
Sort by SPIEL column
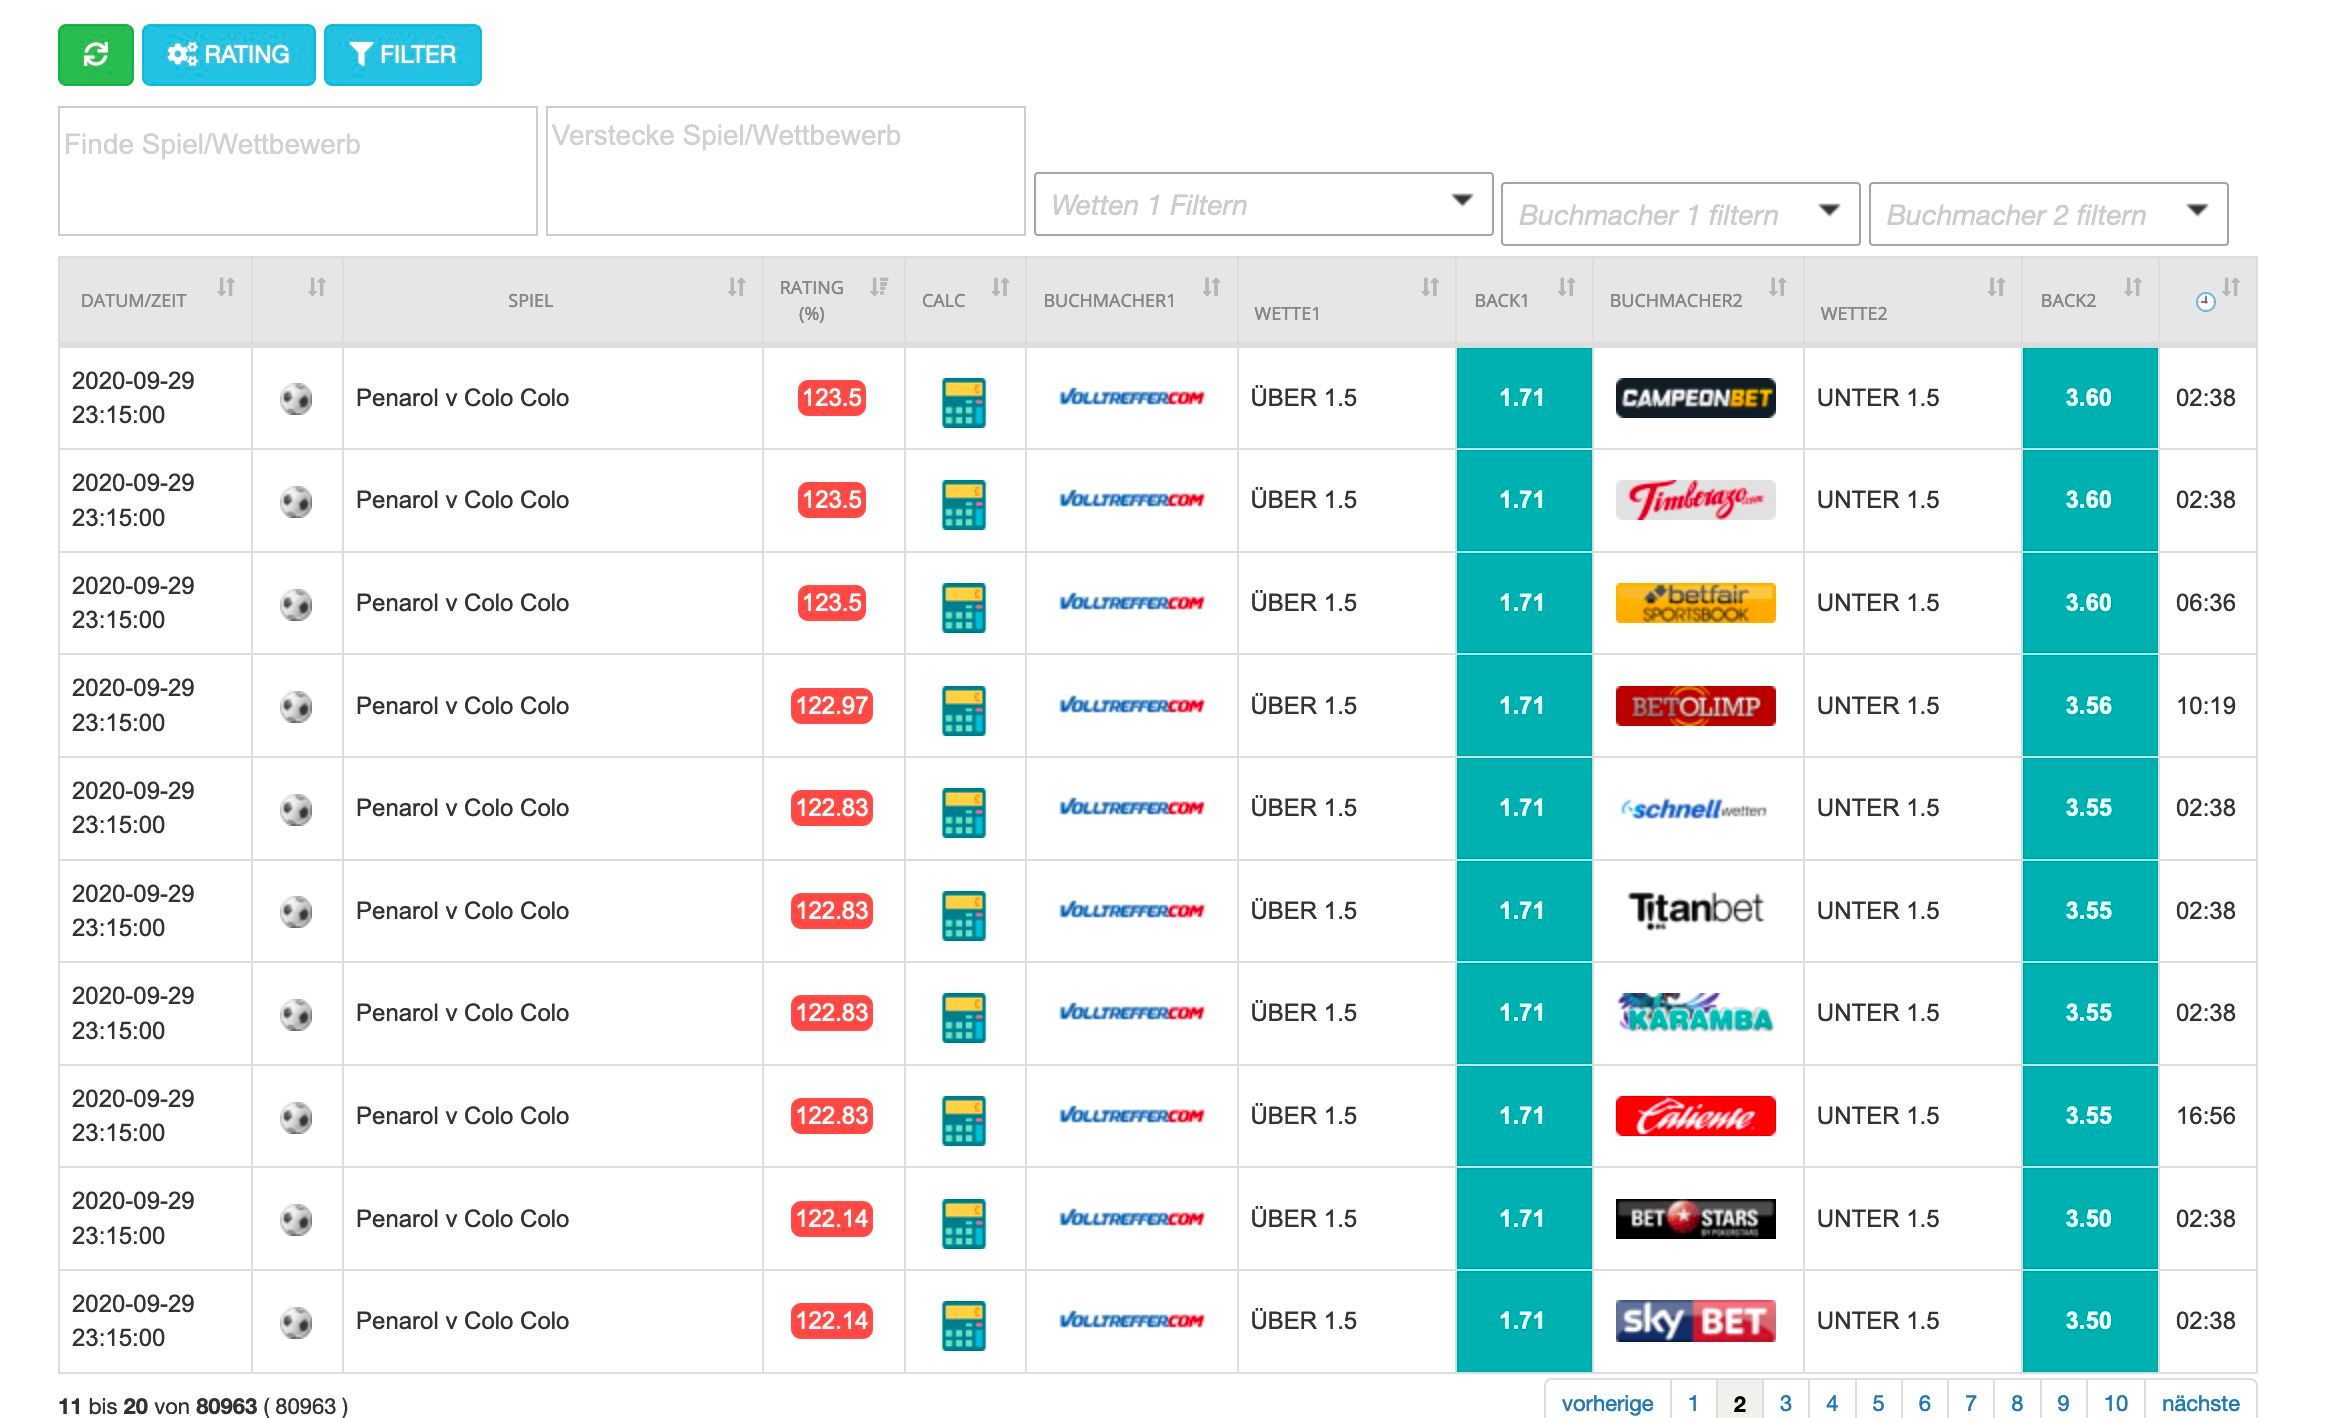(x=553, y=300)
